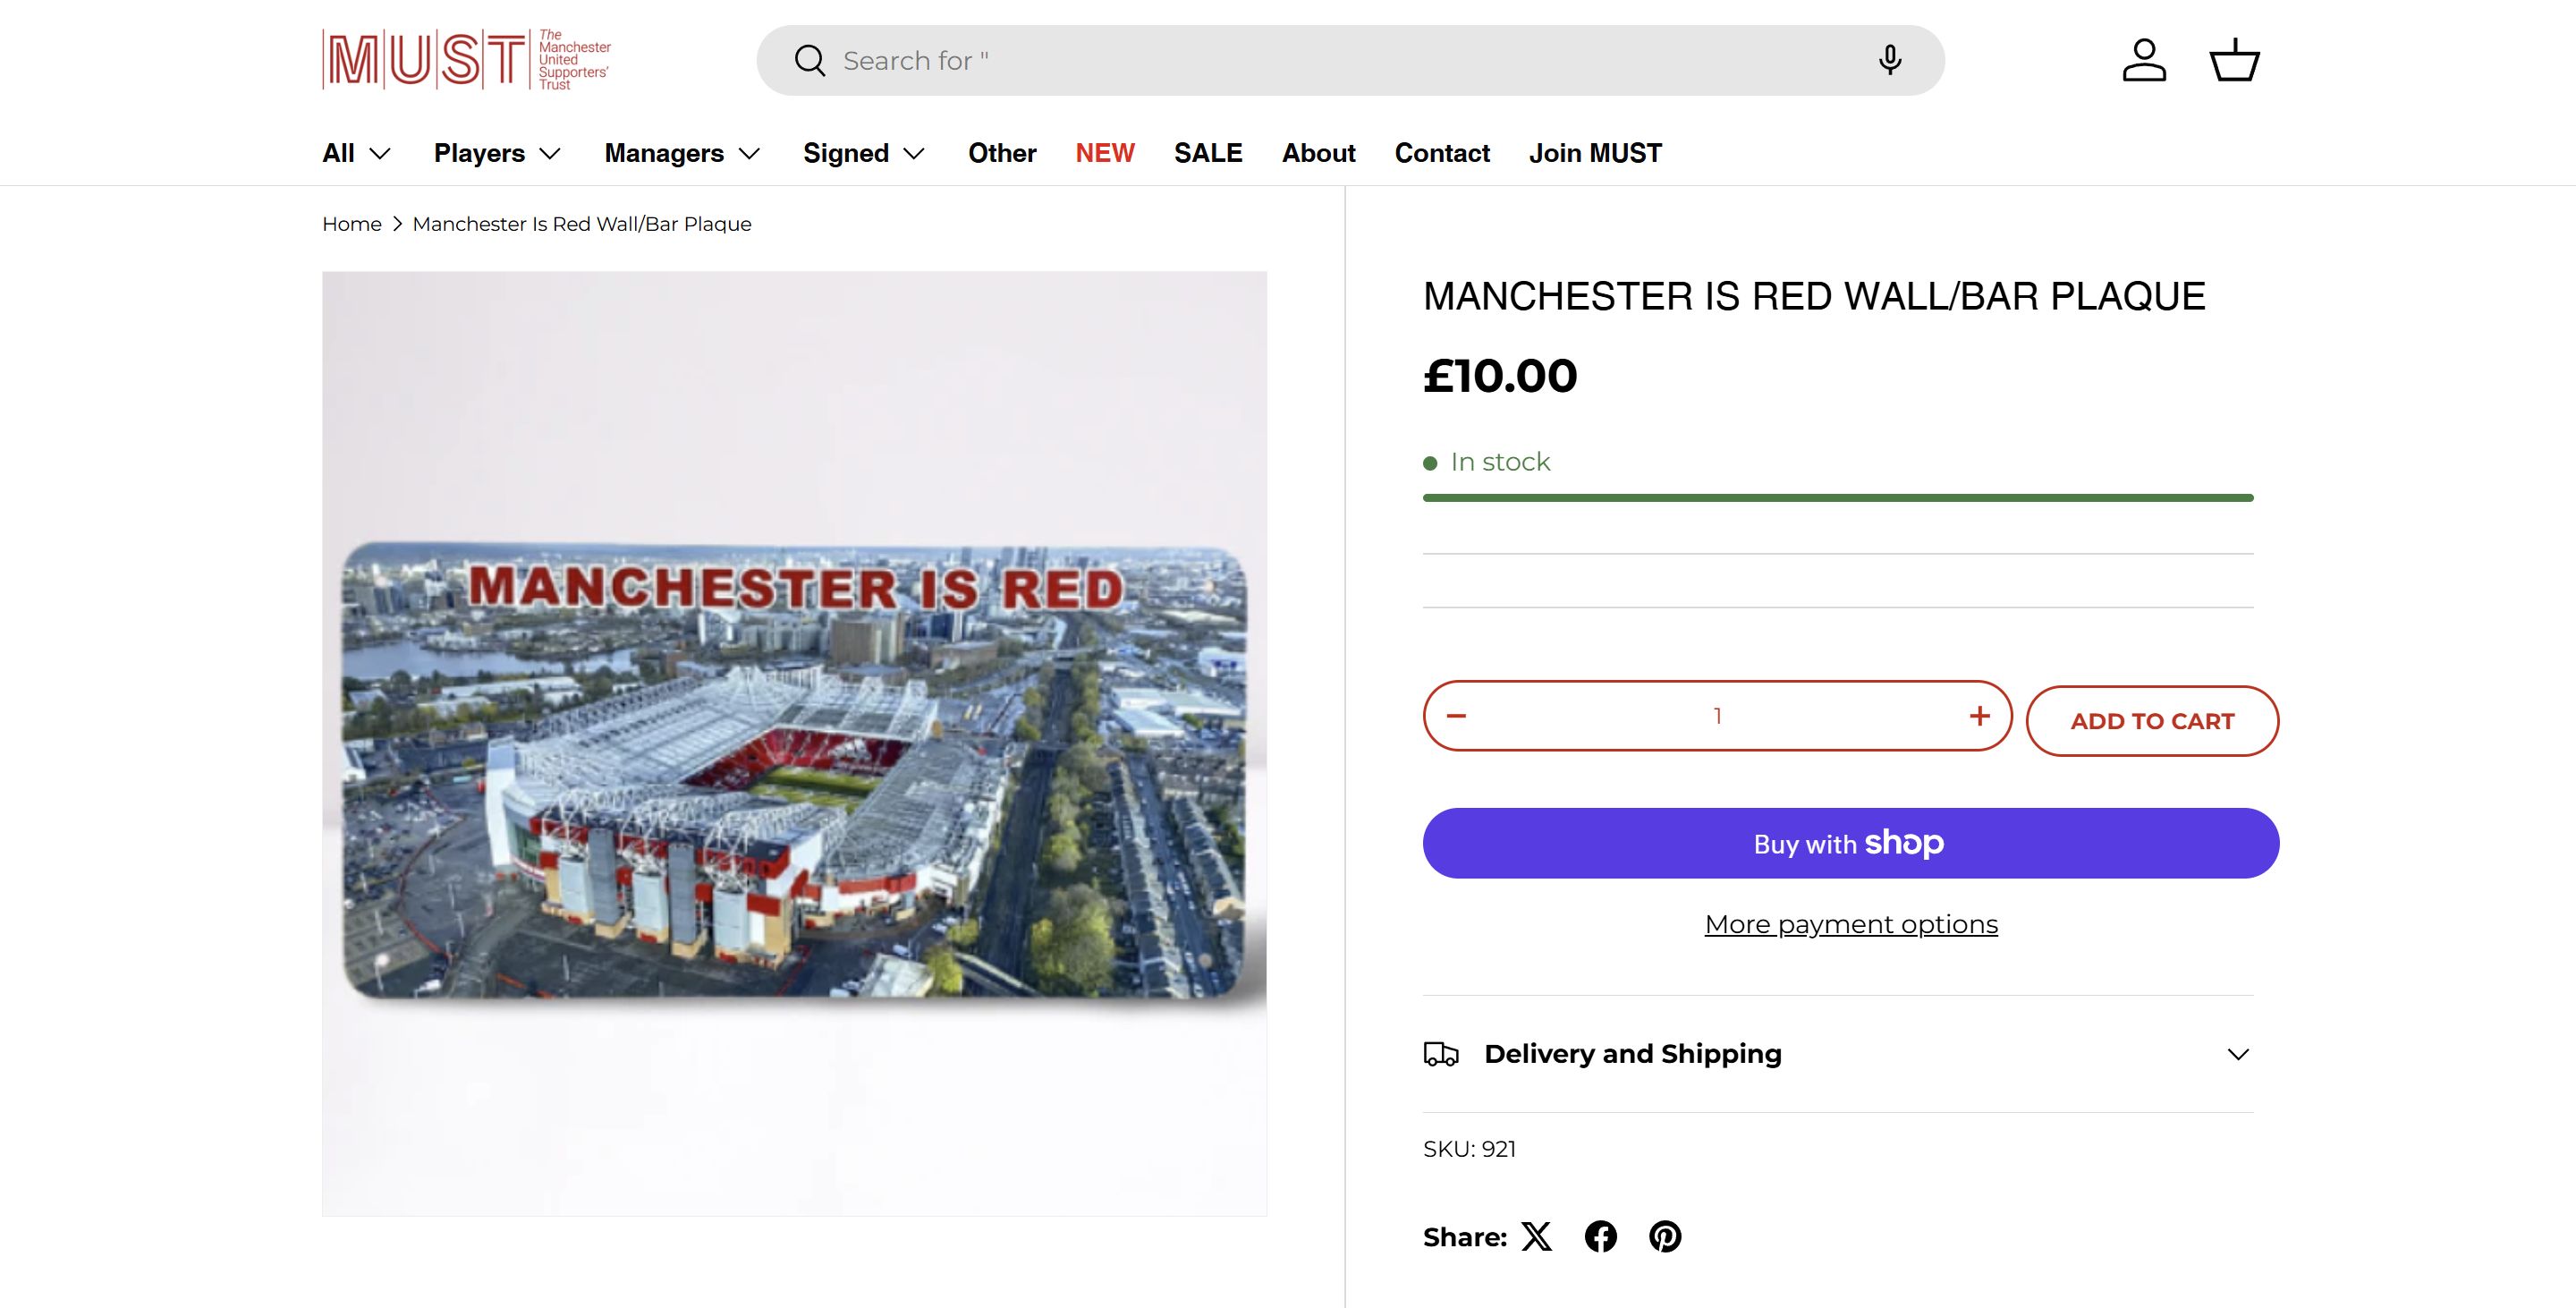Click Add to Cart button
Image resolution: width=2576 pixels, height=1308 pixels.
[x=2152, y=721]
